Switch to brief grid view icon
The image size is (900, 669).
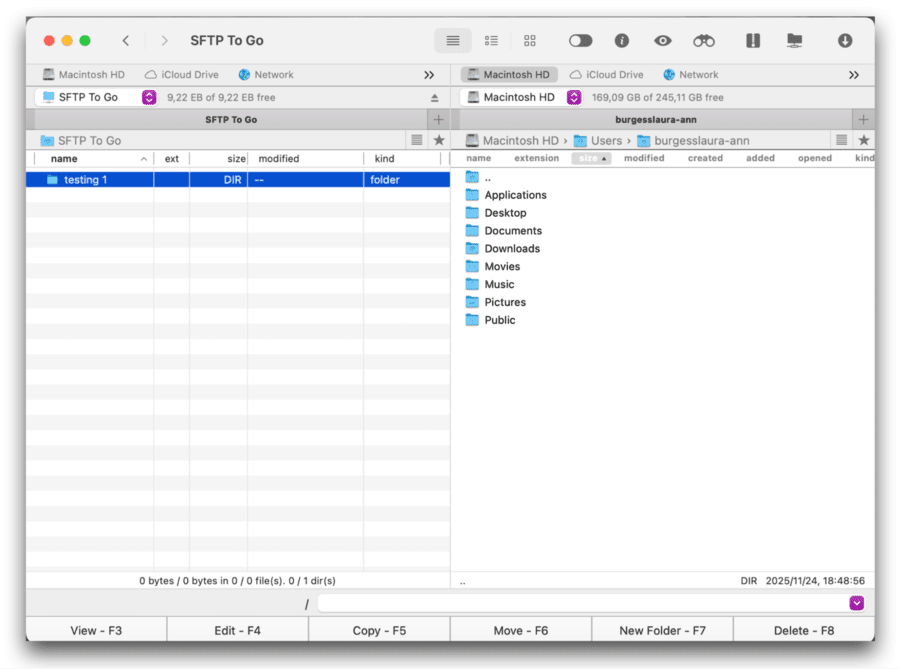tap(530, 40)
